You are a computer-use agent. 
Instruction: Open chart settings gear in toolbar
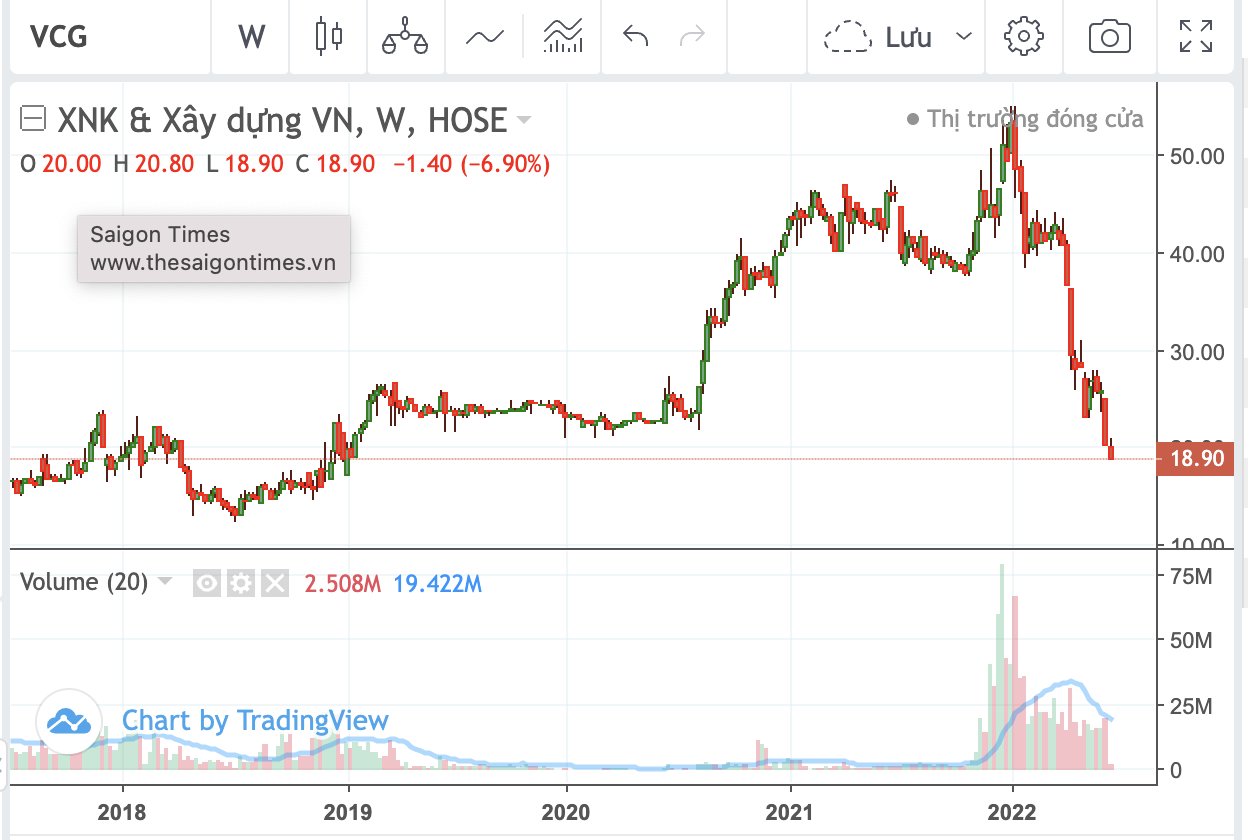point(1023,37)
